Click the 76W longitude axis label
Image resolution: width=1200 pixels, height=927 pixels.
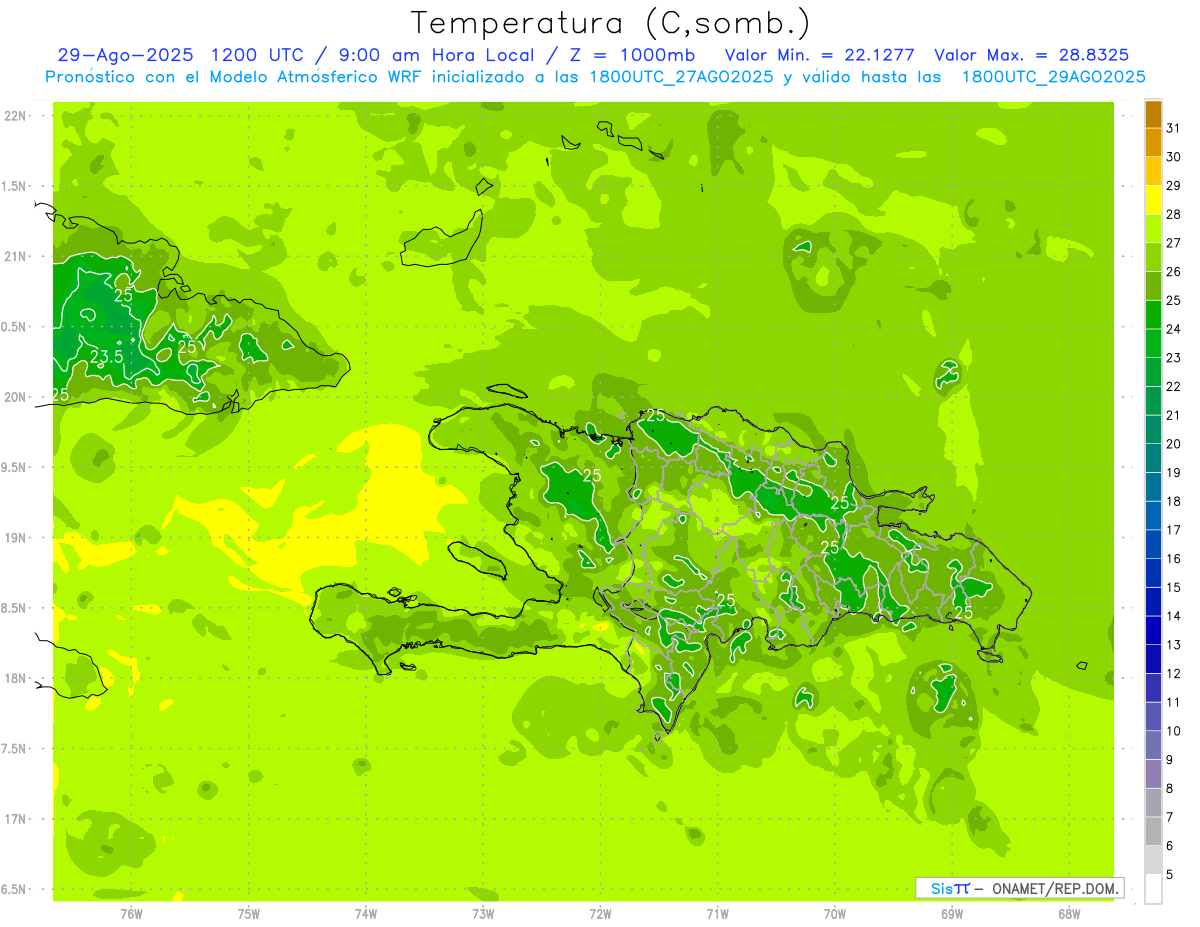point(131,913)
